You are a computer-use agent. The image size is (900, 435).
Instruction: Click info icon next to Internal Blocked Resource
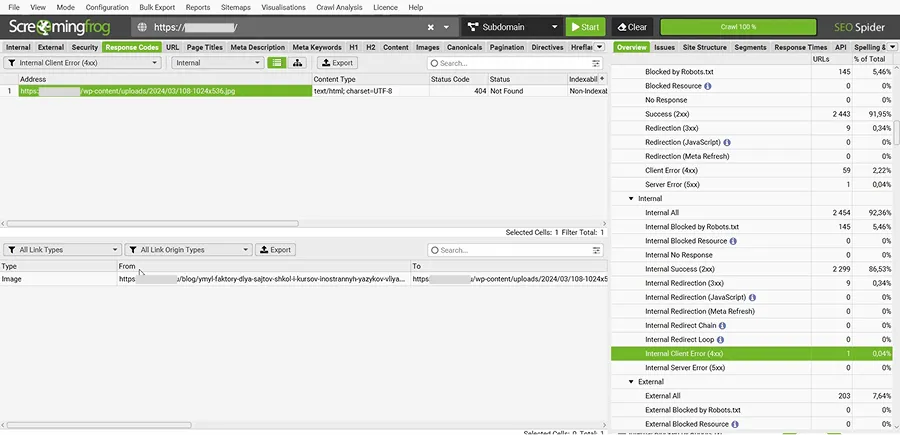coord(733,241)
